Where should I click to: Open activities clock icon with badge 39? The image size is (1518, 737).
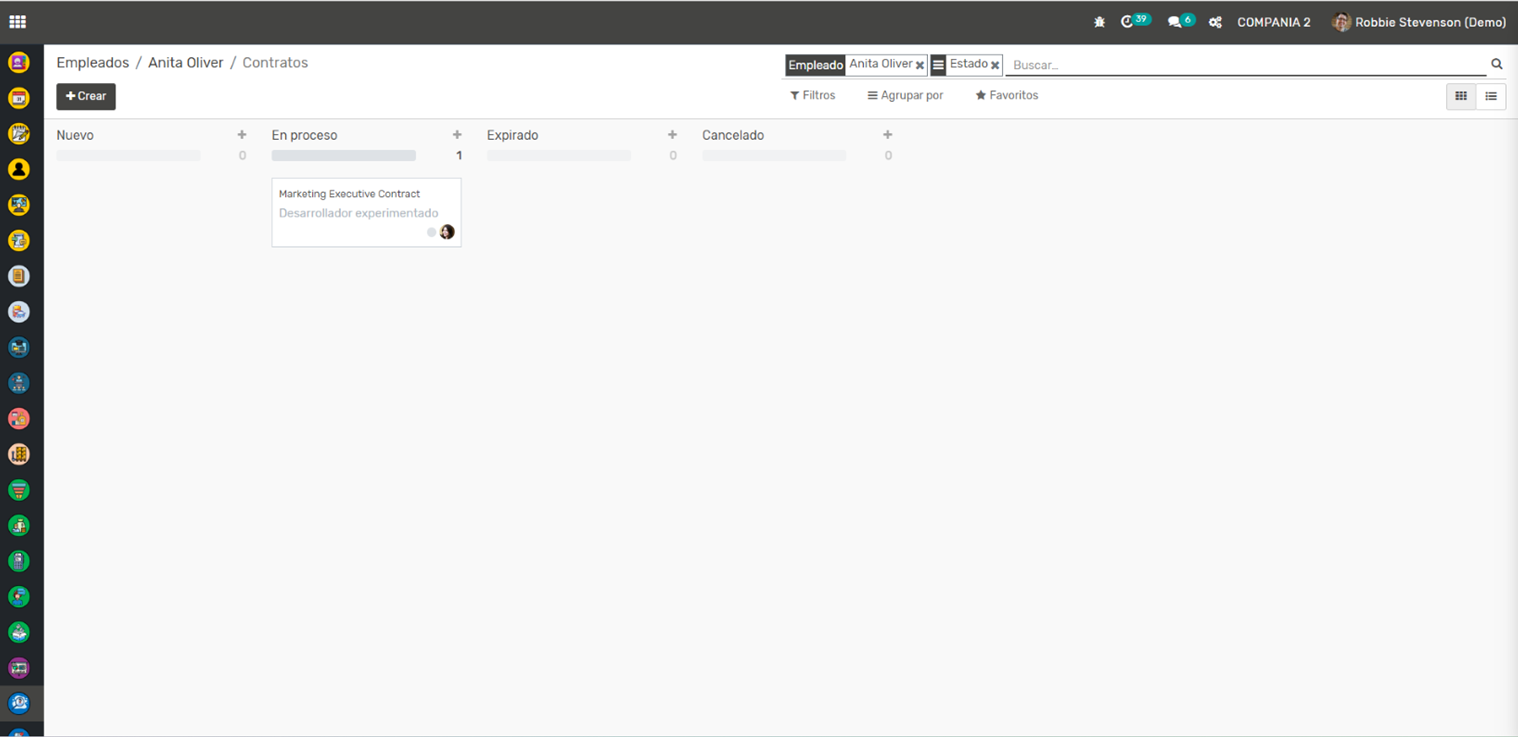(1128, 22)
